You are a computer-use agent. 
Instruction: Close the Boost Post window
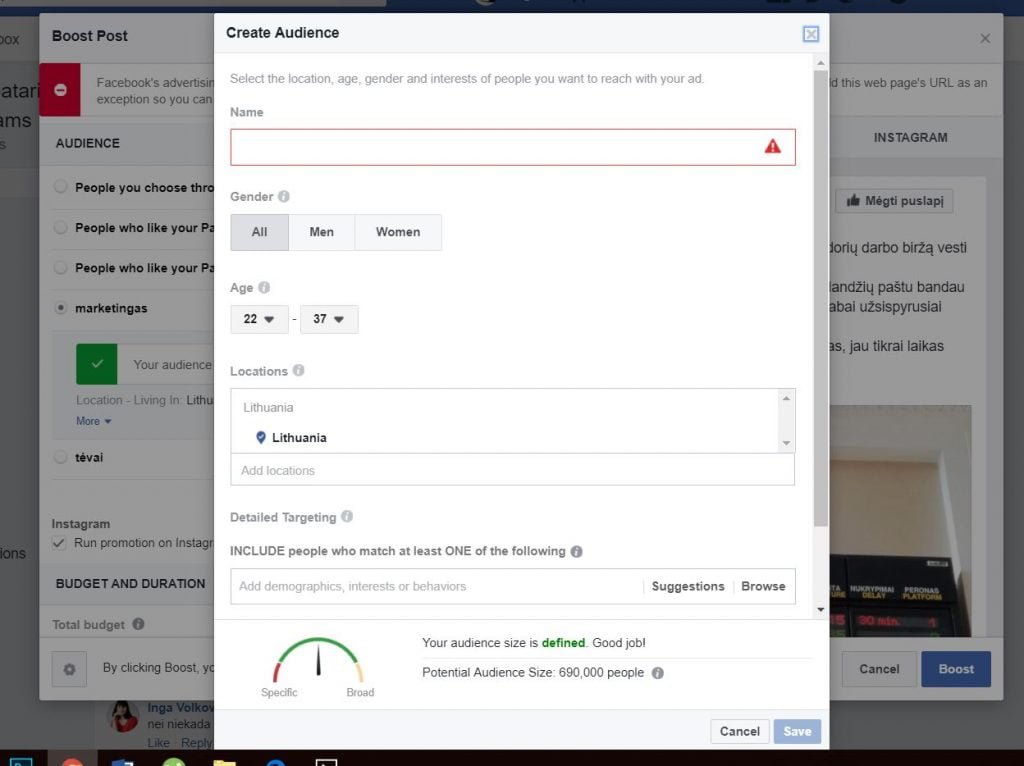coord(985,39)
